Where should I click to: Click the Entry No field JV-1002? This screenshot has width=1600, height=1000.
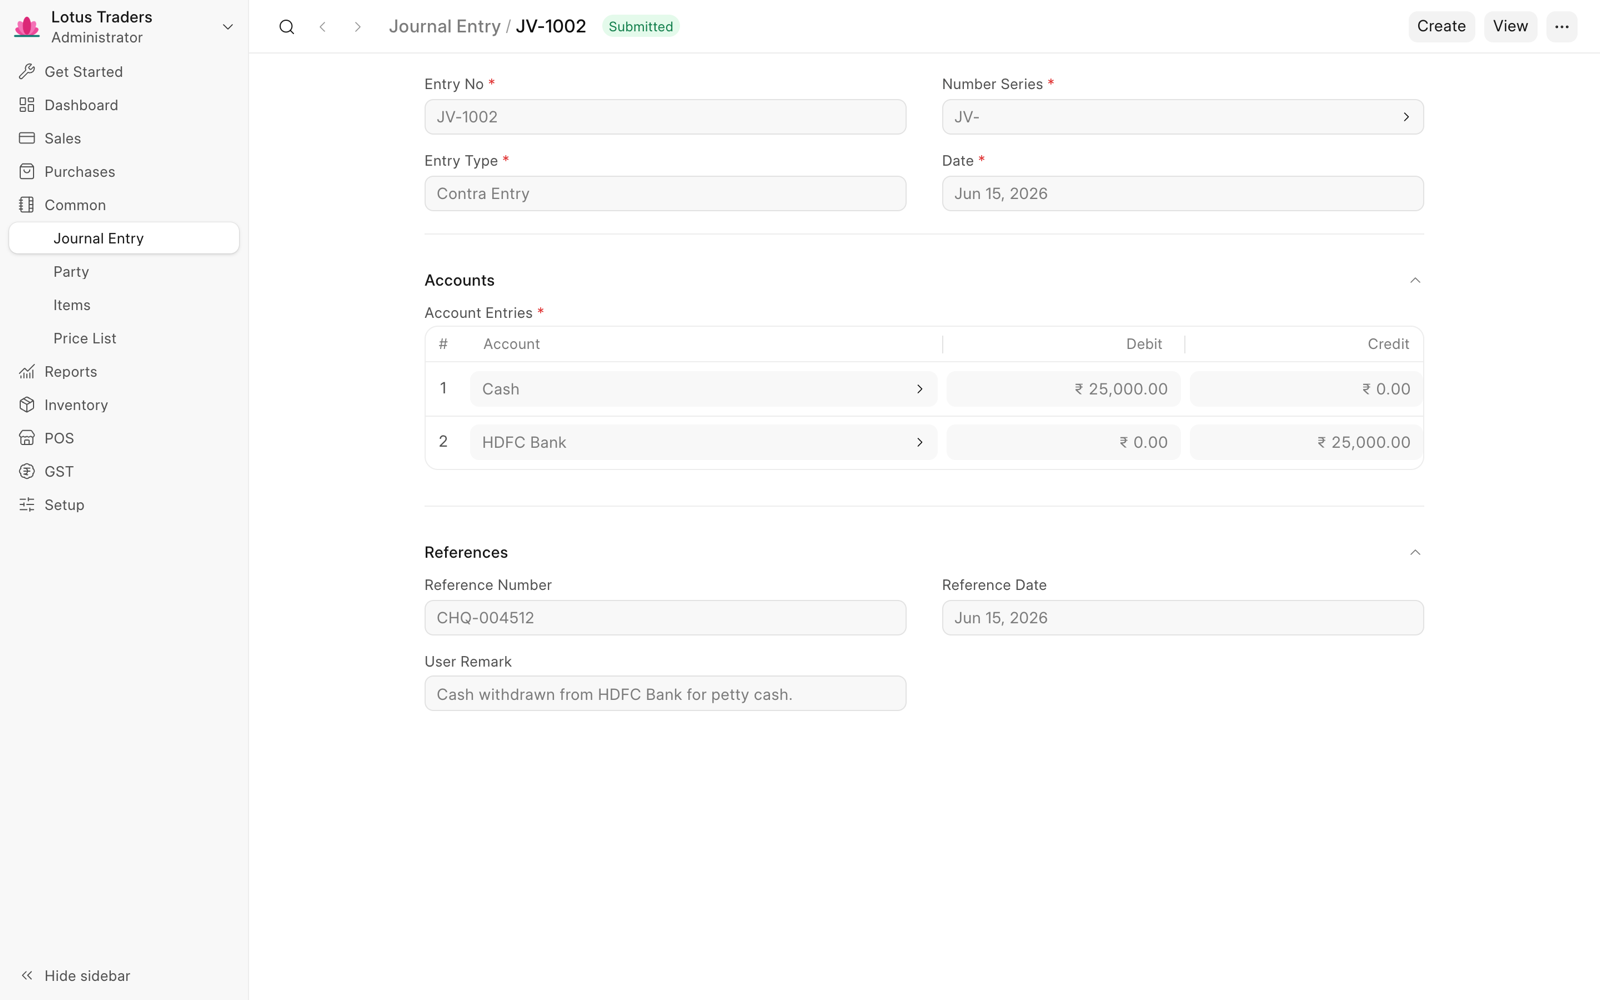[665, 117]
